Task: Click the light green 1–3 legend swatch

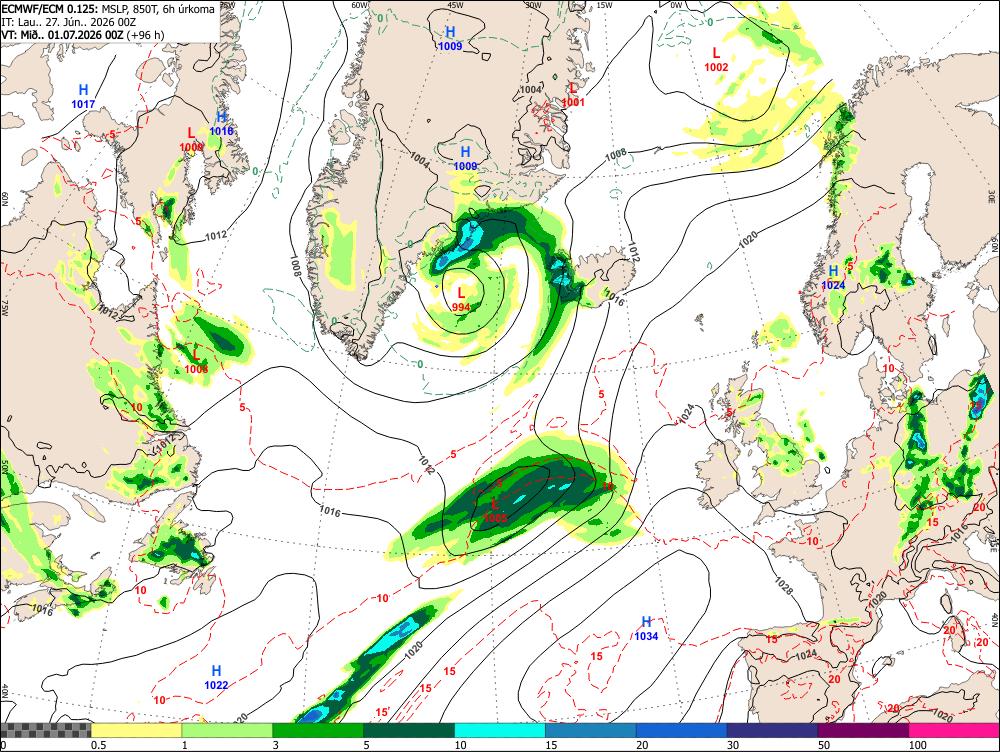Action: coord(227,730)
